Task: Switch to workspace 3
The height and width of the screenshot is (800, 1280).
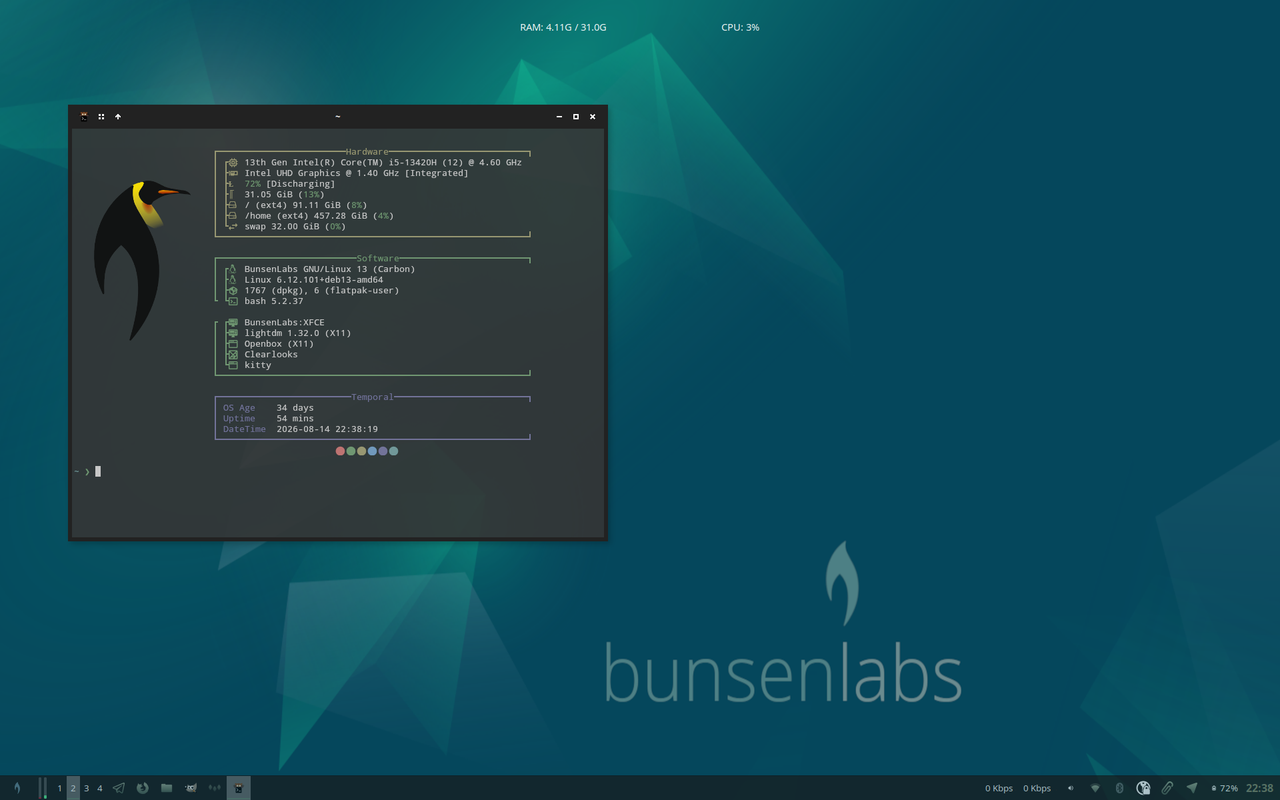Action: tap(86, 788)
